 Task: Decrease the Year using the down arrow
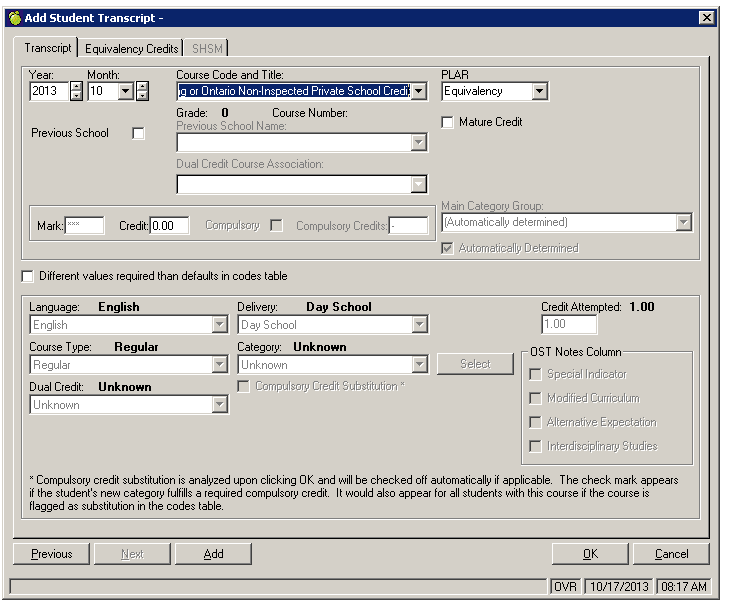(x=76, y=96)
